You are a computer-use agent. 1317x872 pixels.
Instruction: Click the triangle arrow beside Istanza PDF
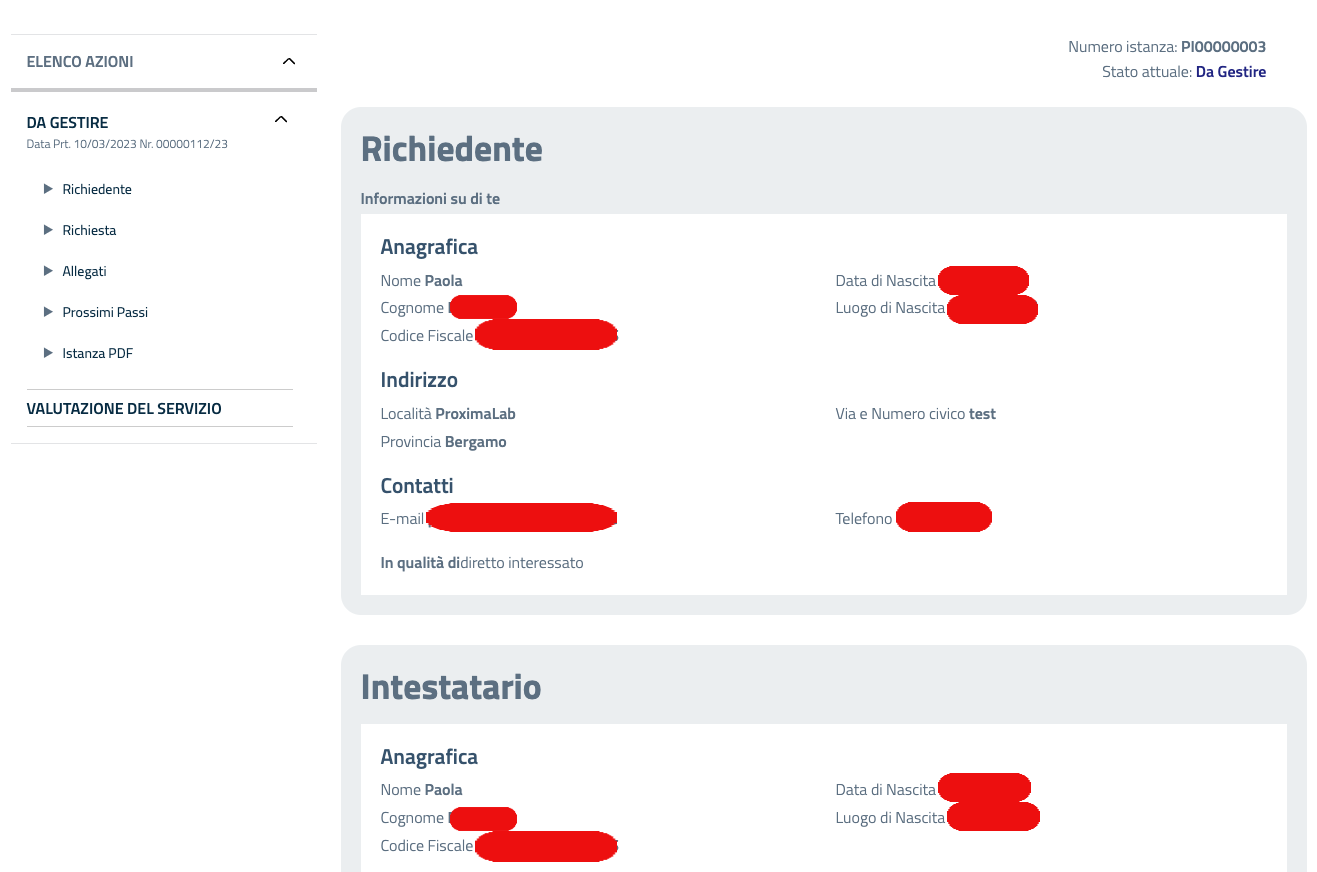tap(48, 353)
